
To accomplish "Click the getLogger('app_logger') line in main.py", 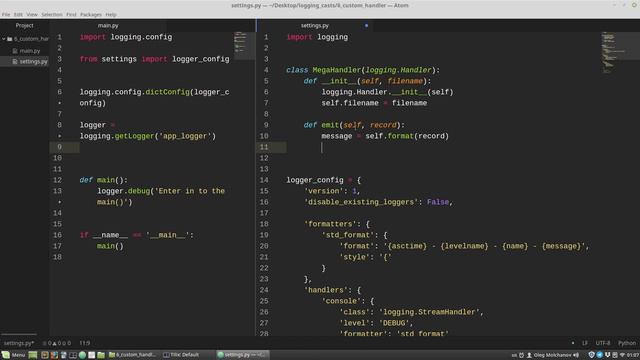I will pos(148,136).
